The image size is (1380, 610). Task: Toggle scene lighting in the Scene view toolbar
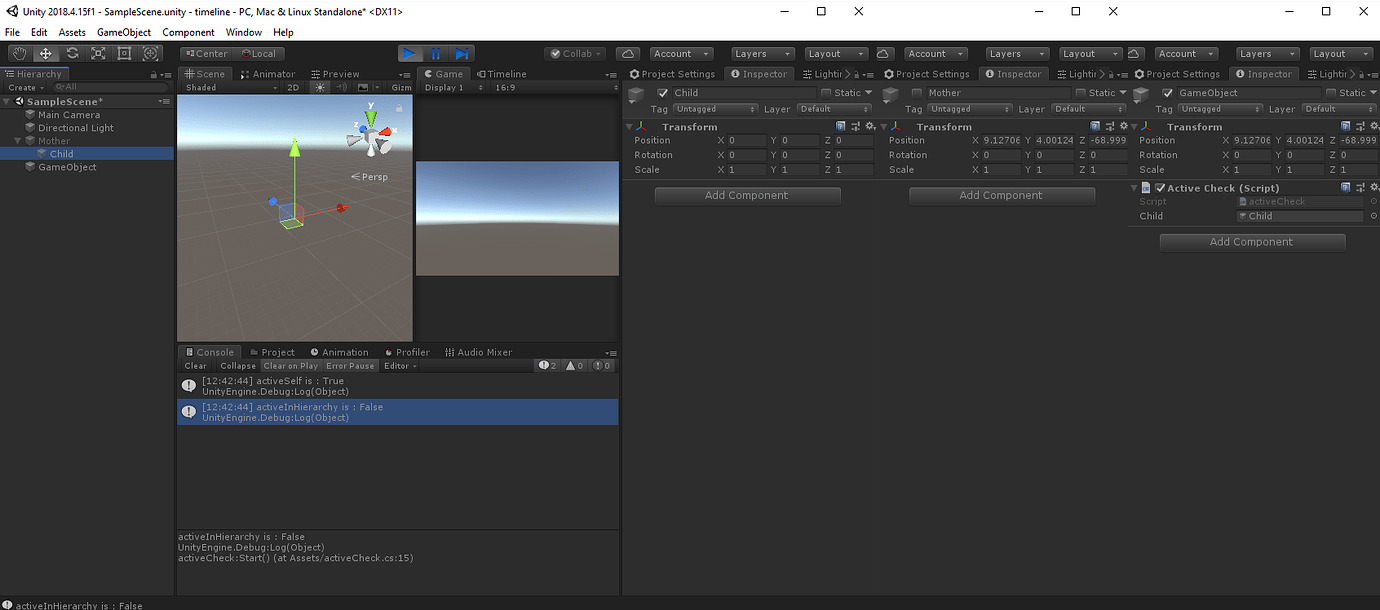click(318, 88)
